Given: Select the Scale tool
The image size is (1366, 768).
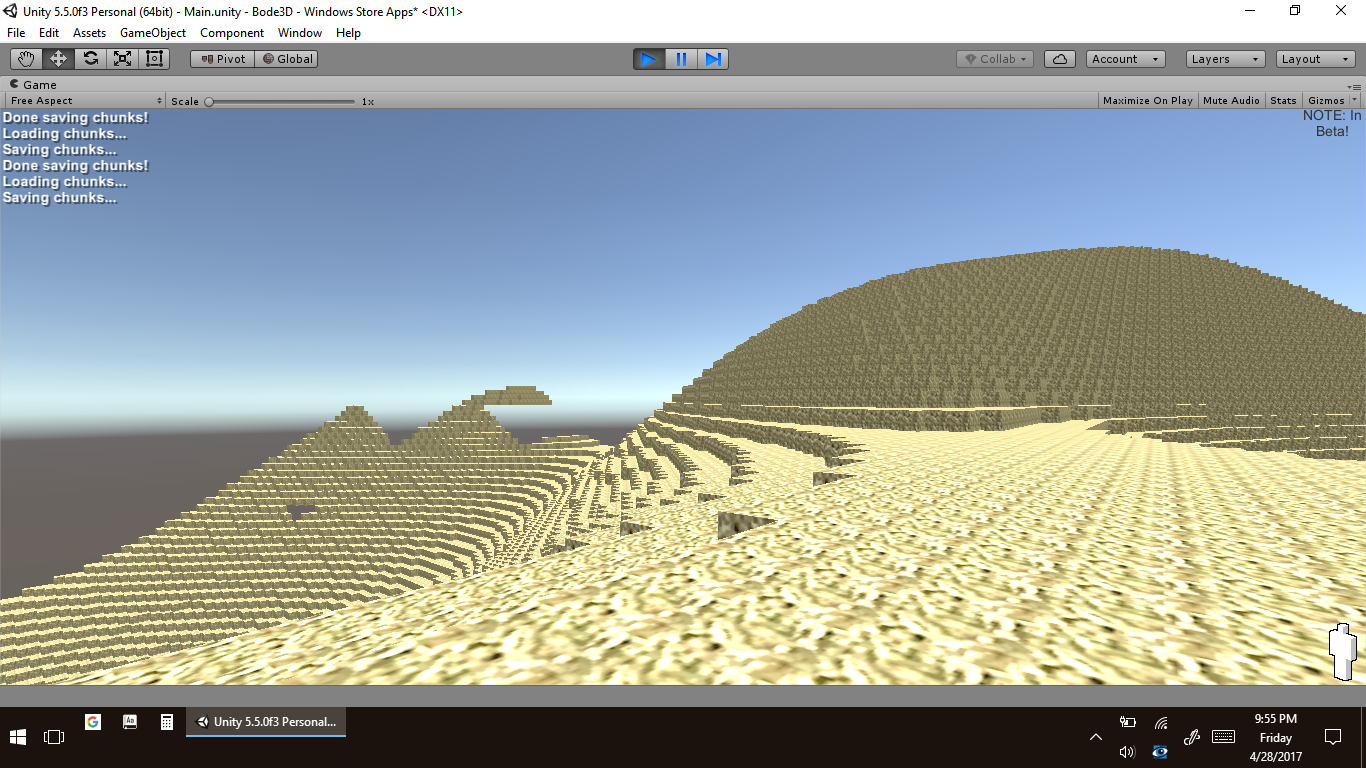Looking at the screenshot, I should pyautogui.click(x=122, y=59).
